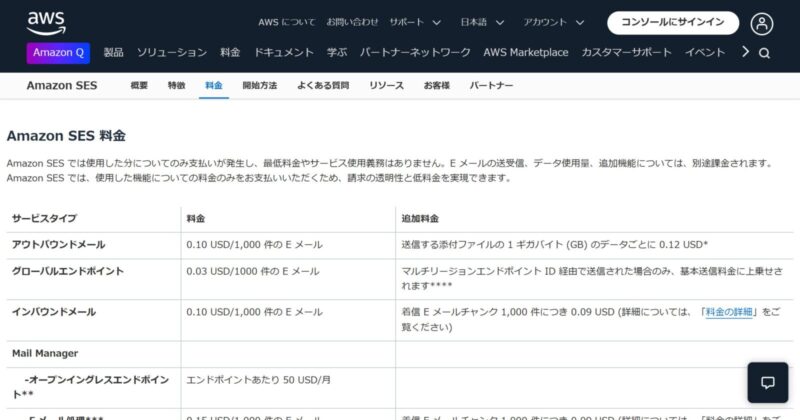
Task: Switch to the 概要 tab
Action: coord(139,86)
